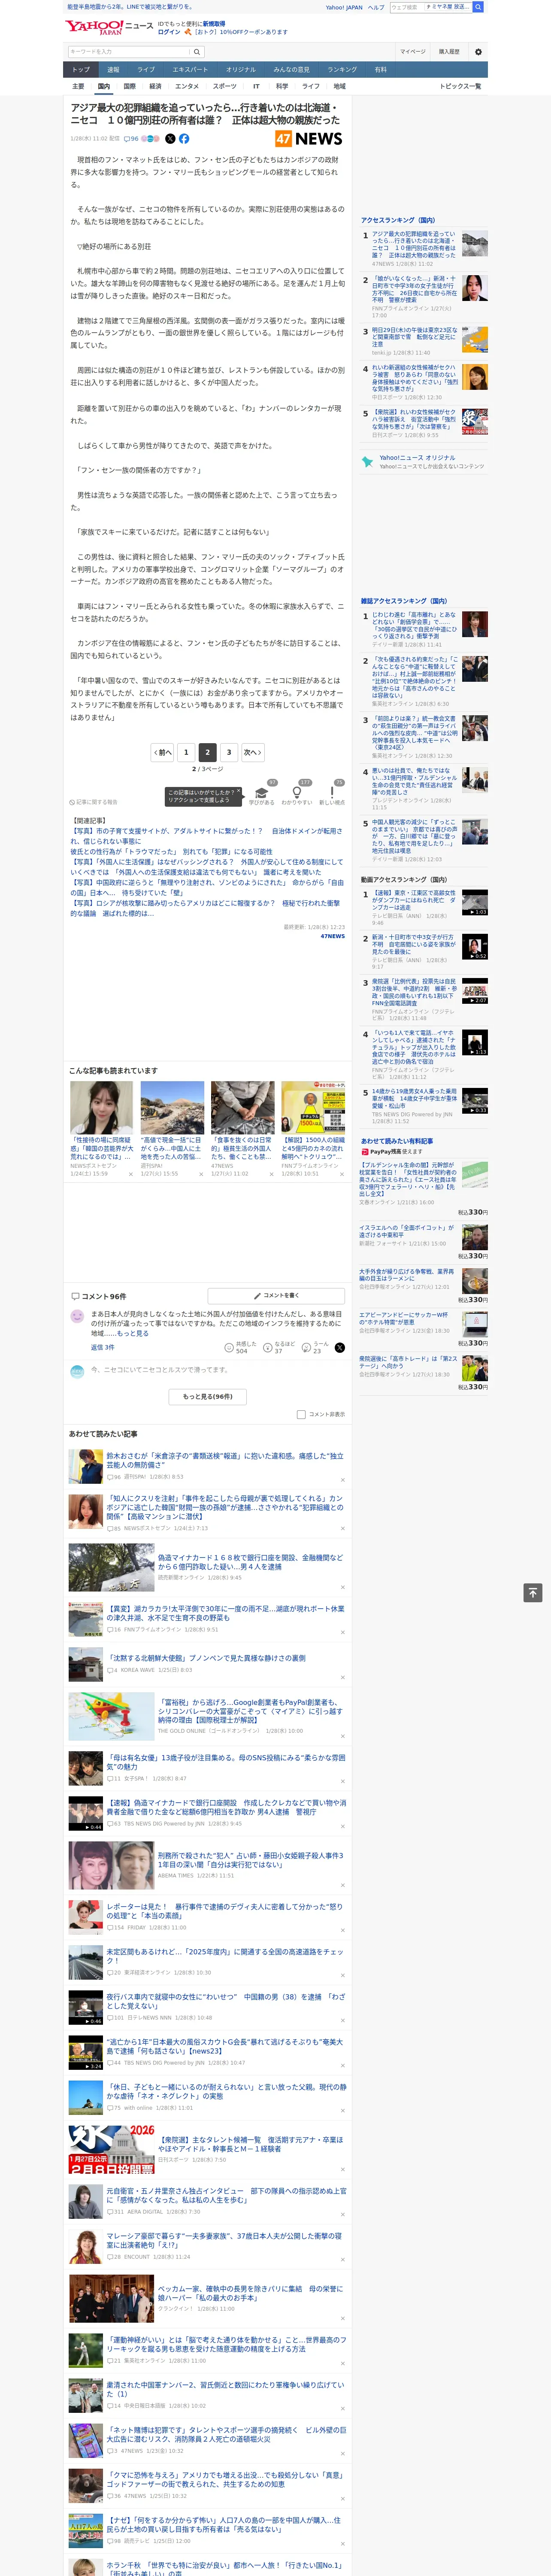The height and width of the screenshot is (2576, 551).
Task: Open the 速報 navigation tab
Action: tap(113, 70)
